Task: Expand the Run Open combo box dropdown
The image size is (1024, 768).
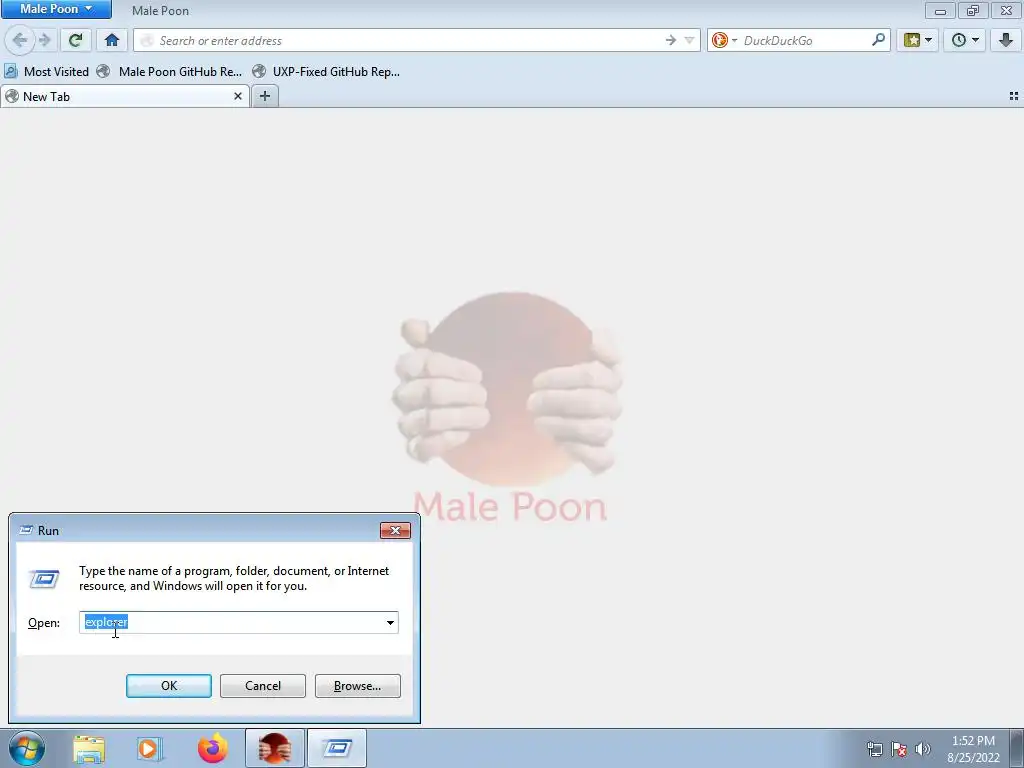Action: tap(391, 622)
